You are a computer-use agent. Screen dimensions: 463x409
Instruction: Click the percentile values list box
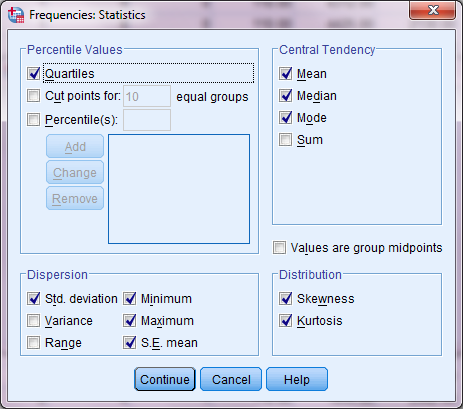(179, 189)
